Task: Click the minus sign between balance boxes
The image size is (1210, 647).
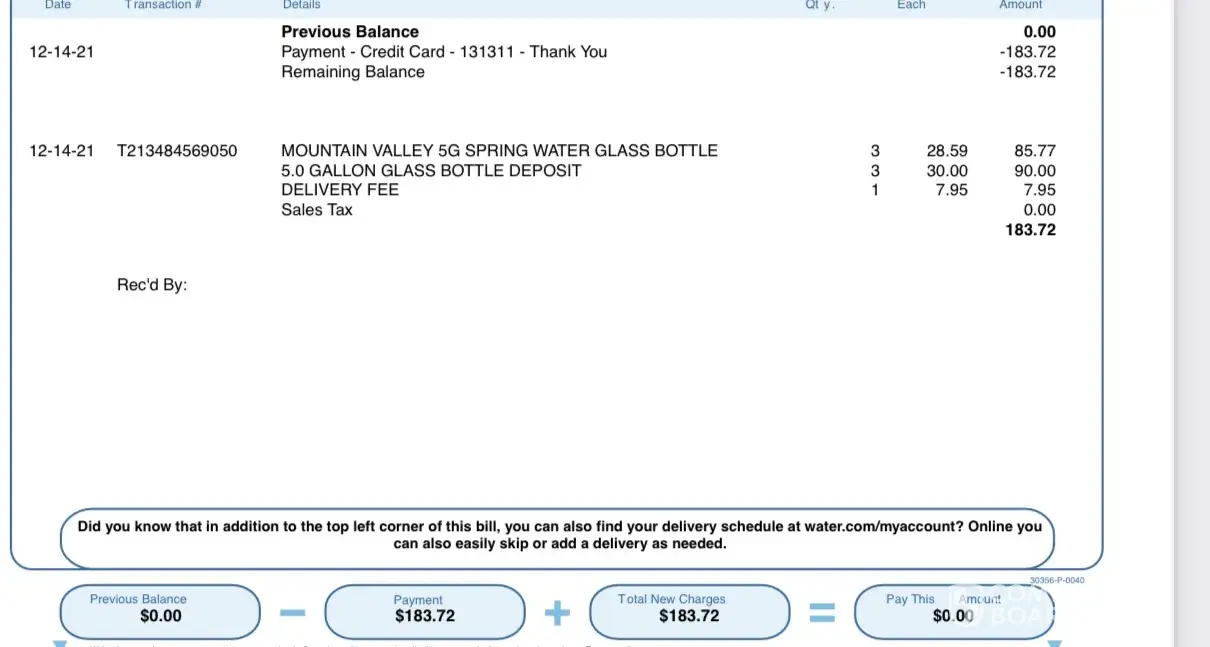Action: tap(293, 612)
